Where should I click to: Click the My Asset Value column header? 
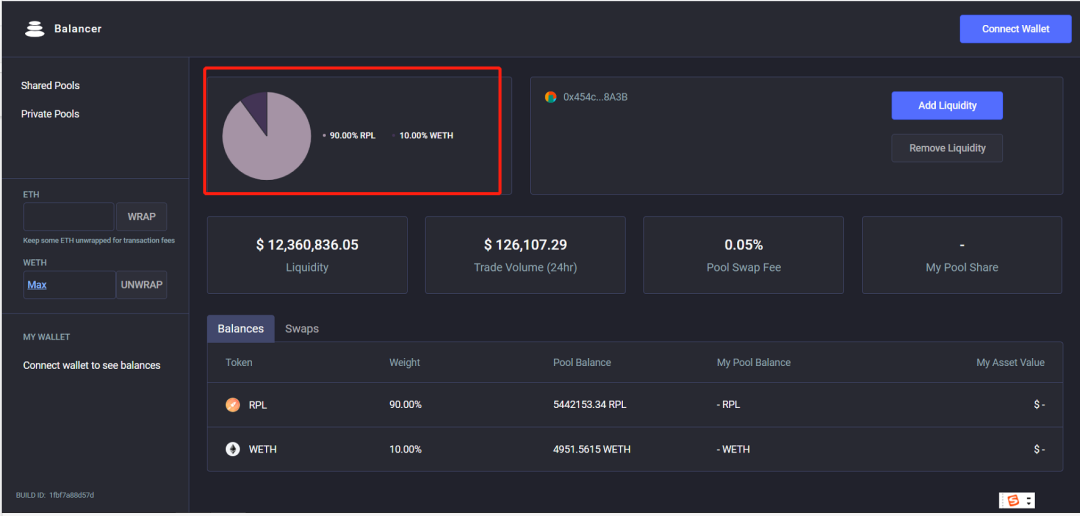pos(1010,362)
